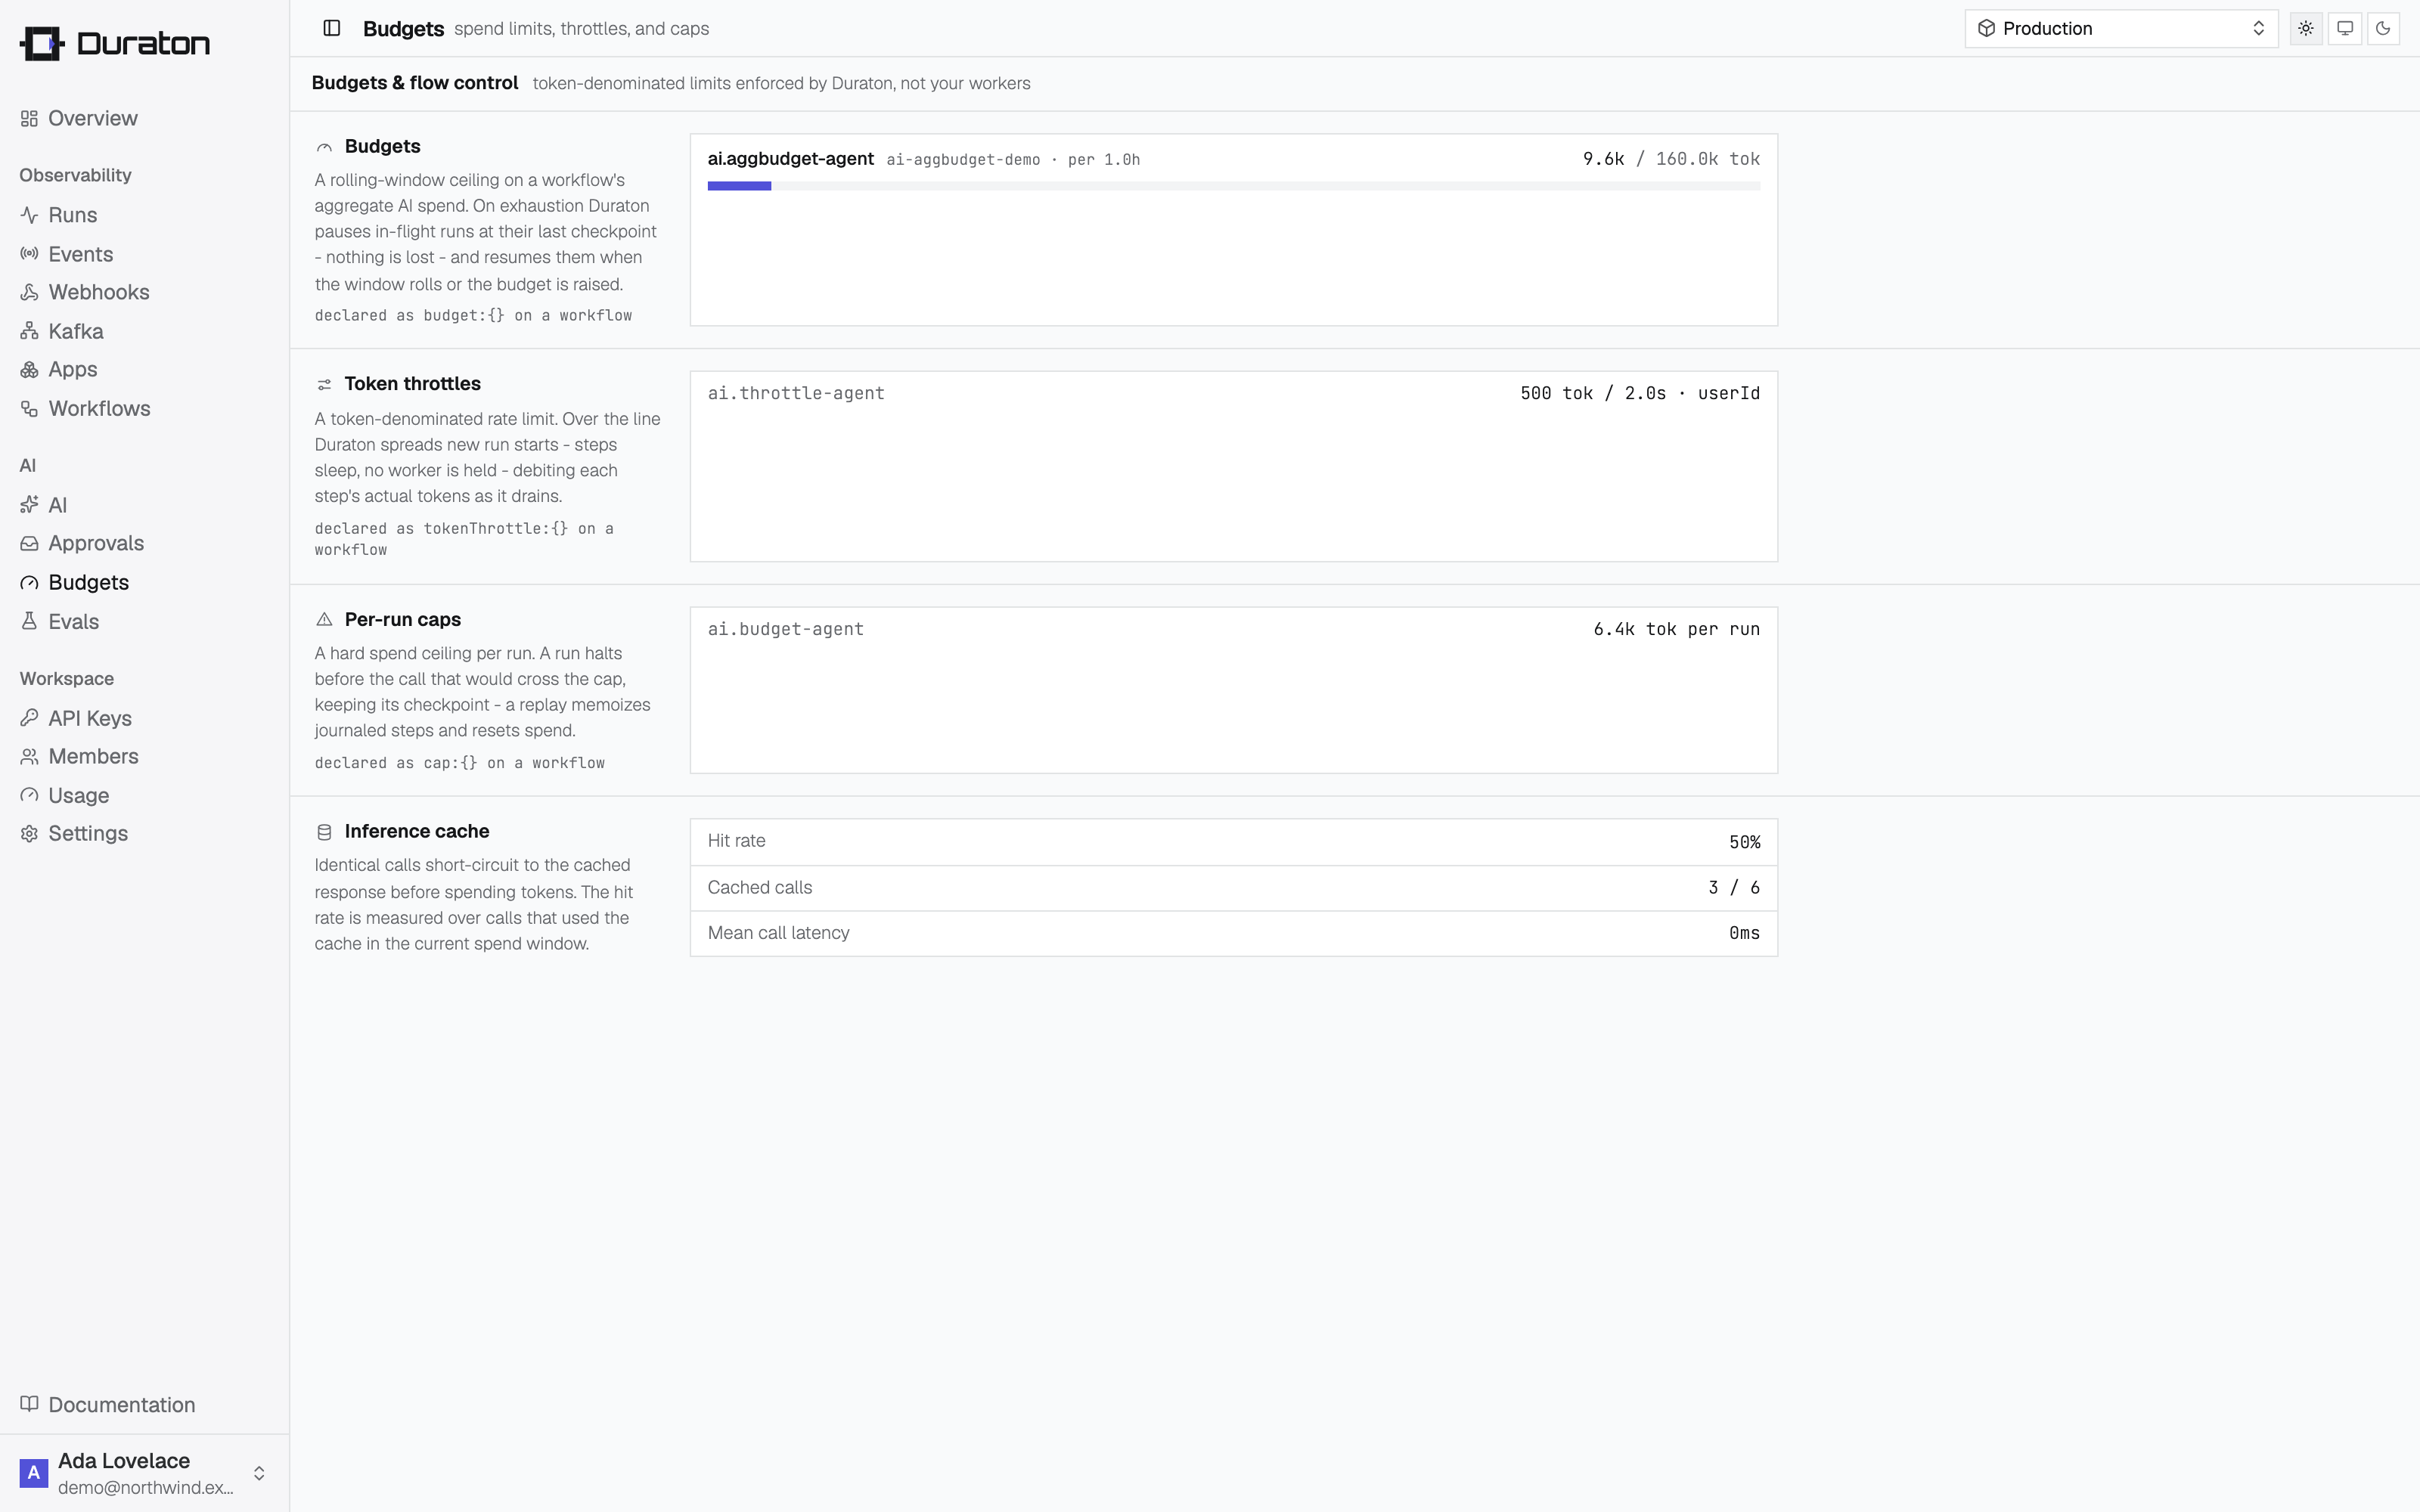Select Workflows in the sidebar
The height and width of the screenshot is (1512, 2420).
tap(100, 409)
